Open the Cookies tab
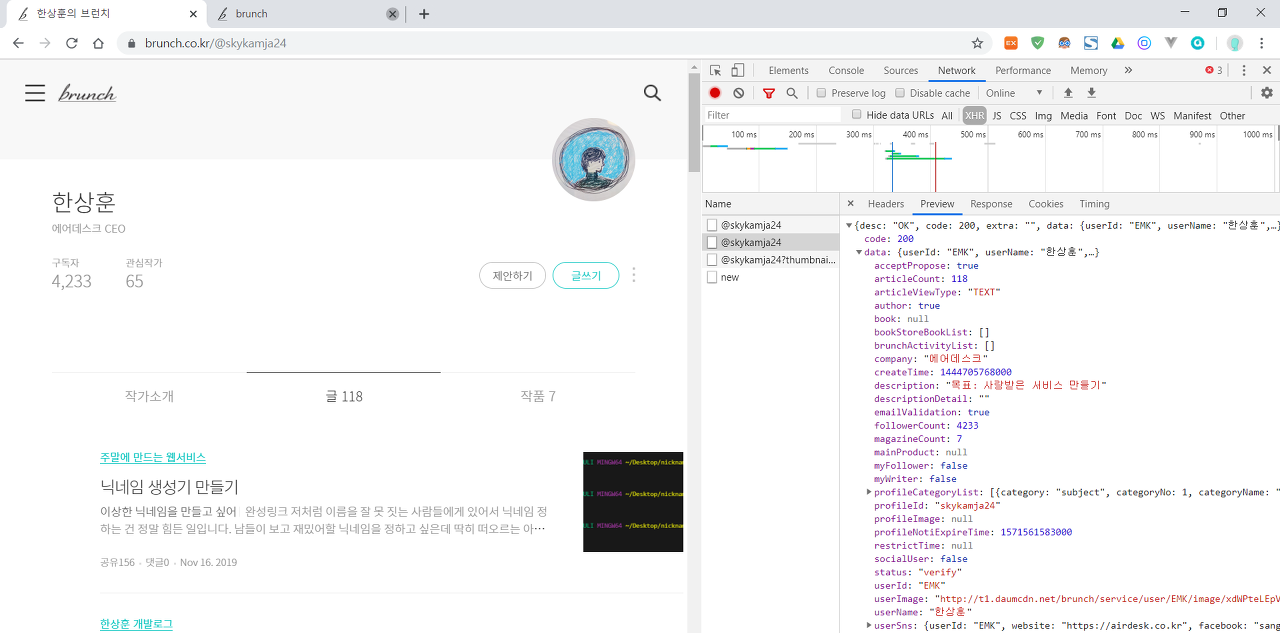The image size is (1280, 633). pyautogui.click(x=1046, y=203)
